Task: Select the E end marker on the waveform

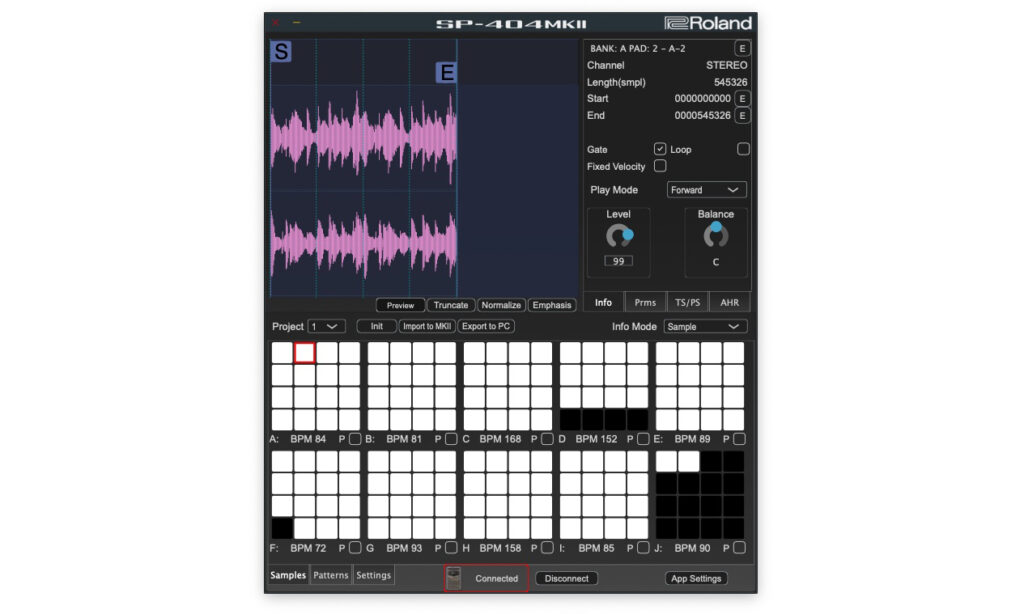Action: point(447,72)
